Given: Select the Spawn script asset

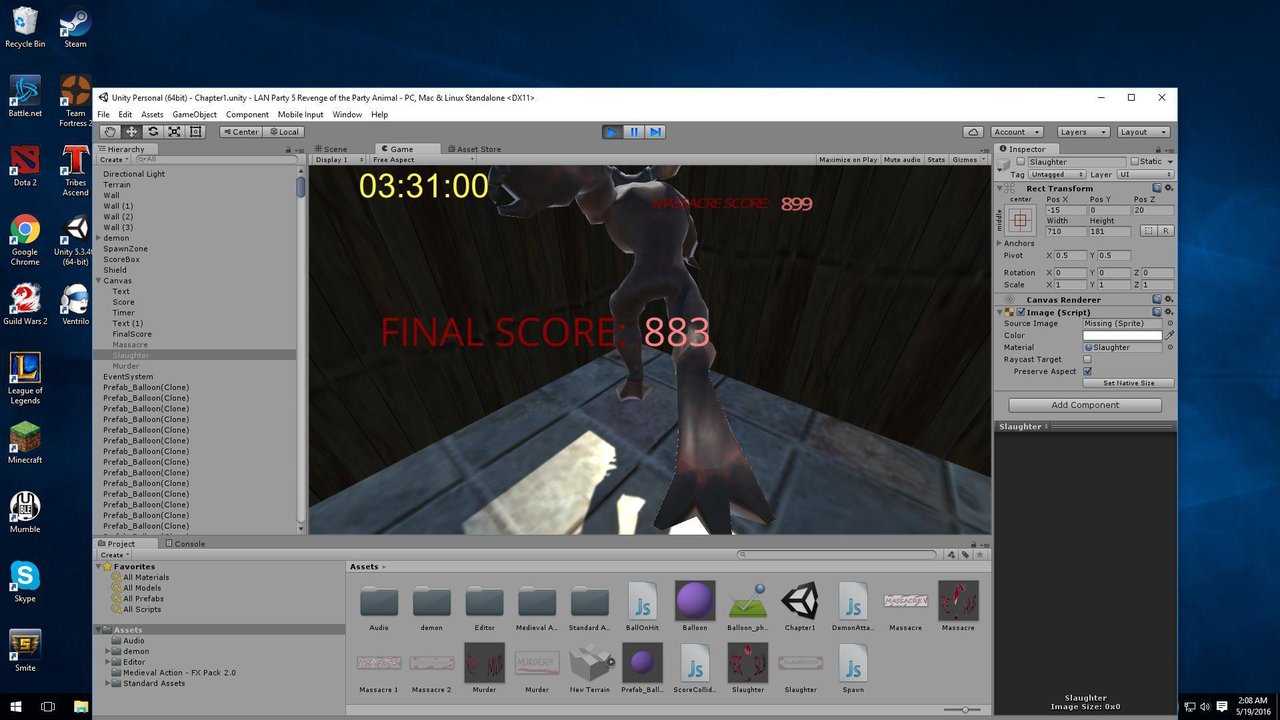Looking at the screenshot, I should [x=852, y=667].
